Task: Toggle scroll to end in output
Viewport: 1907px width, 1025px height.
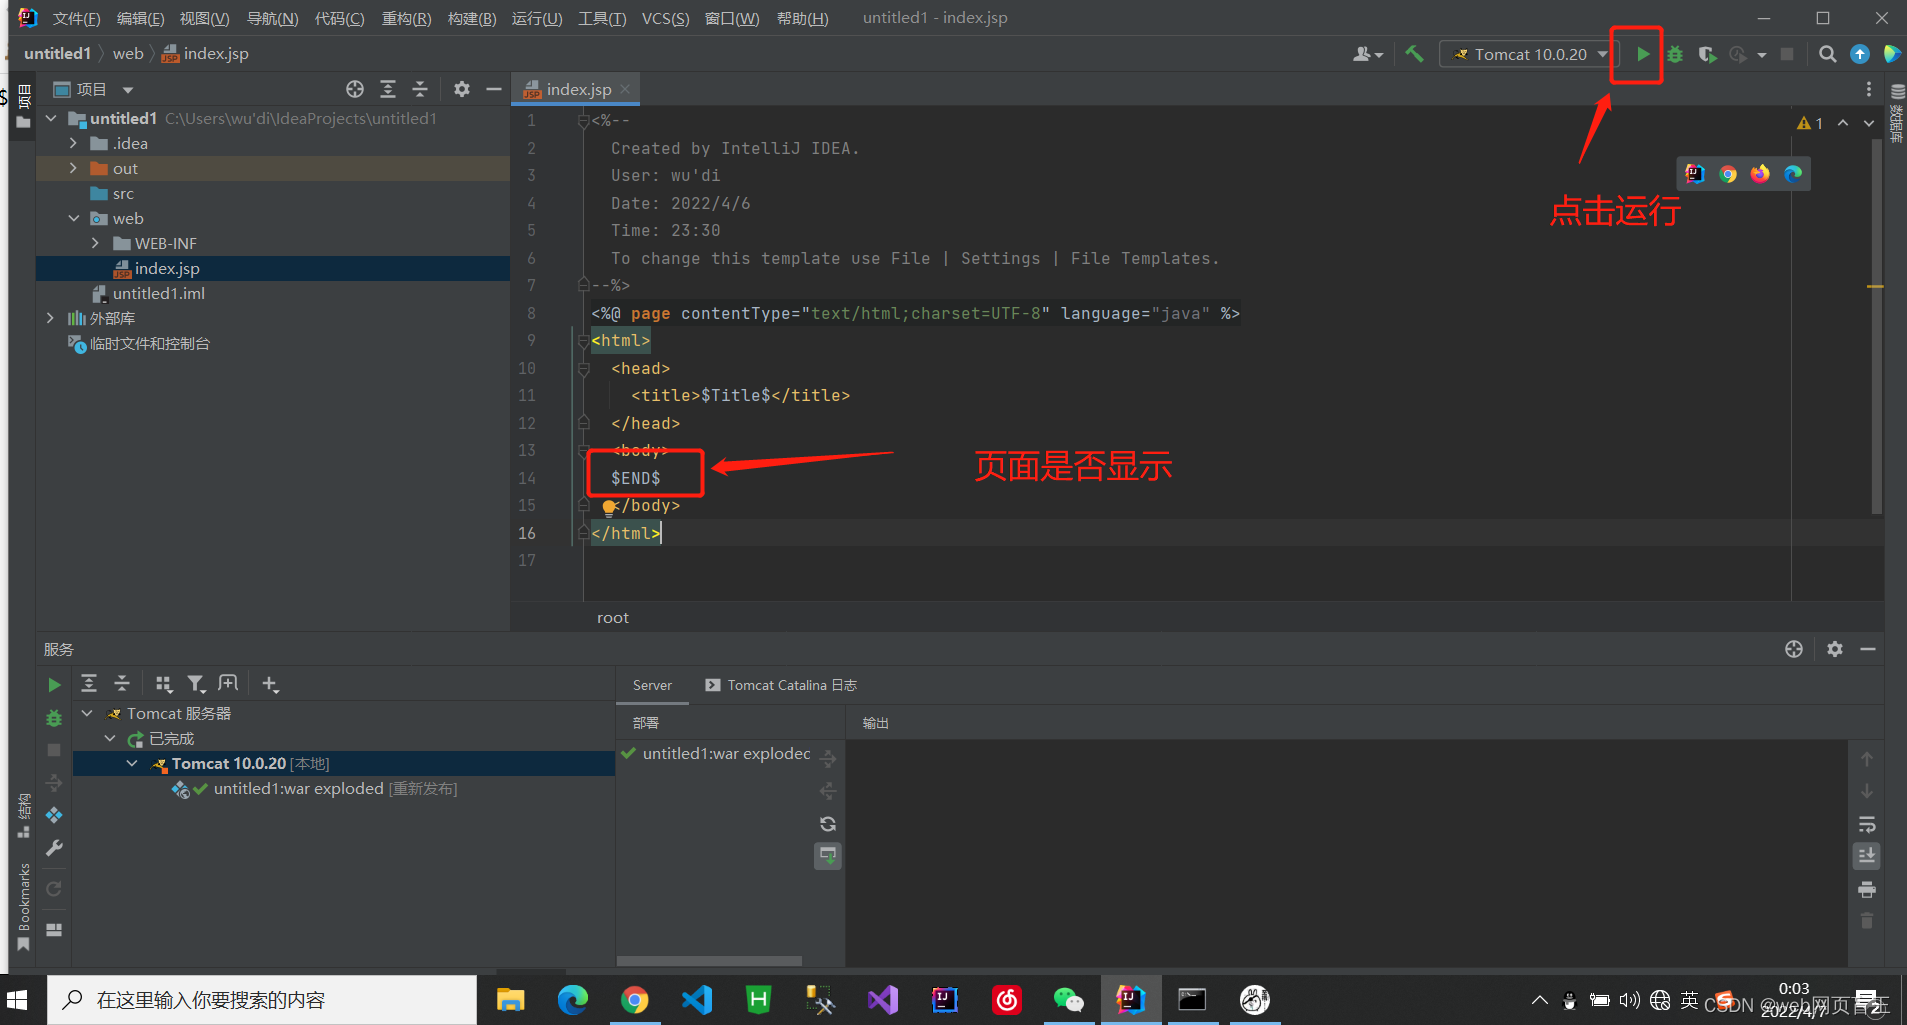Action: click(x=1867, y=856)
